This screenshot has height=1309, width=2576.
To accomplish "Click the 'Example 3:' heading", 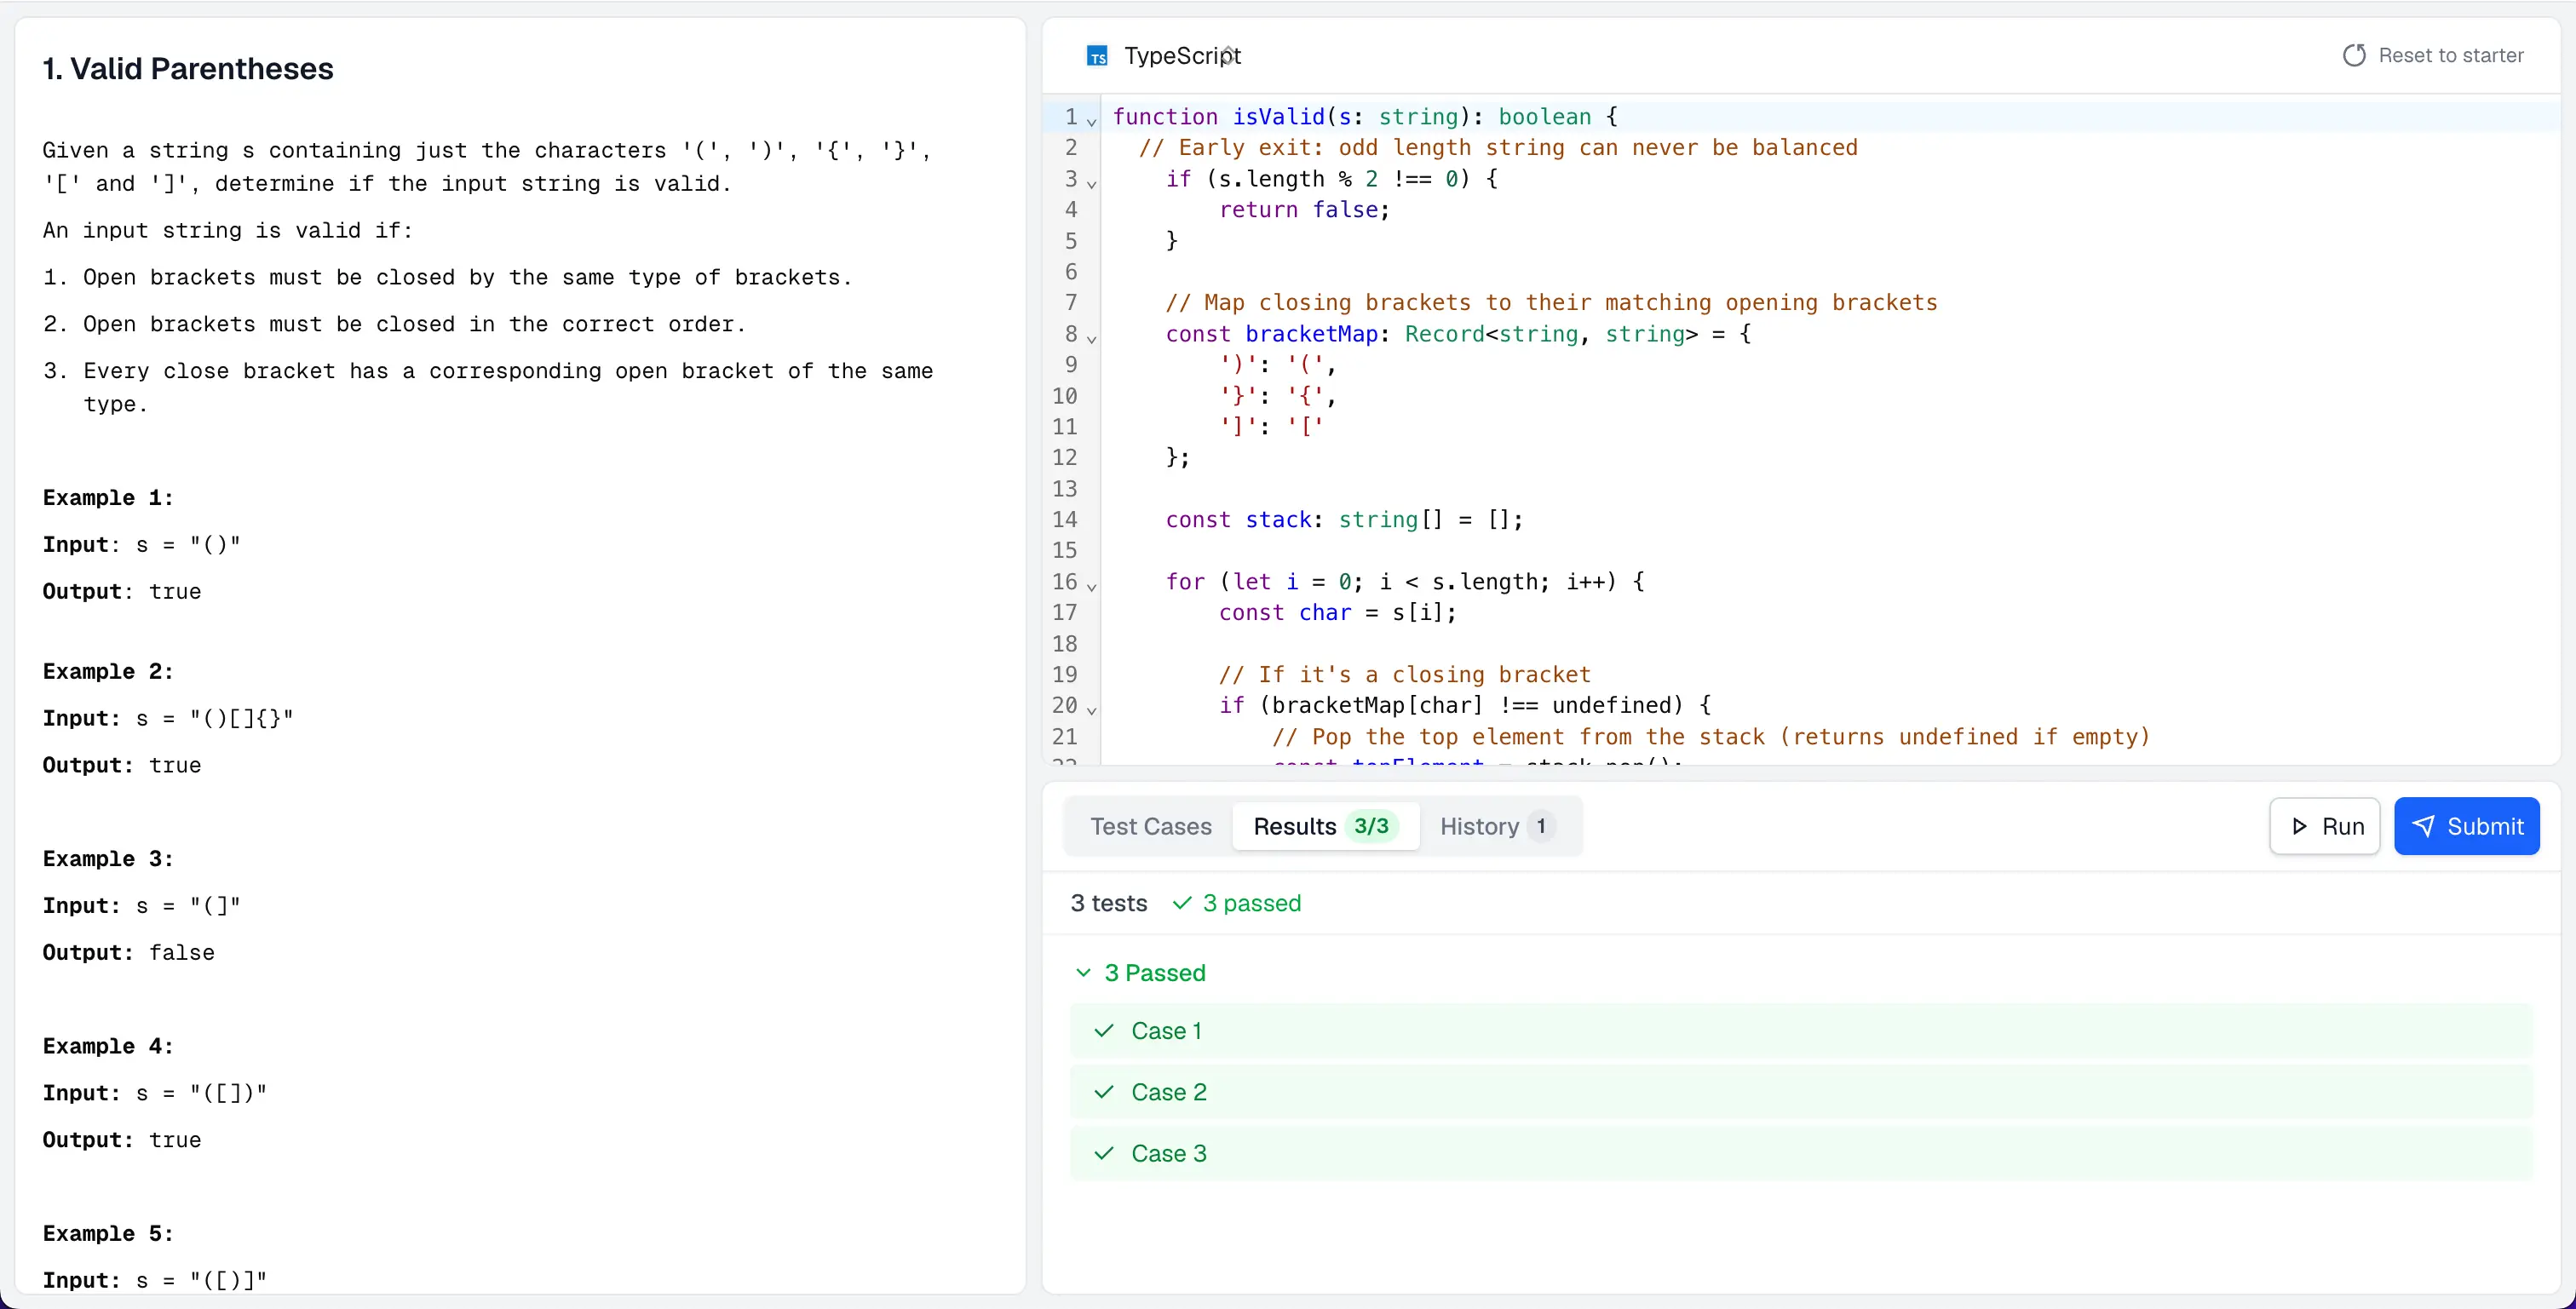I will coord(108,859).
